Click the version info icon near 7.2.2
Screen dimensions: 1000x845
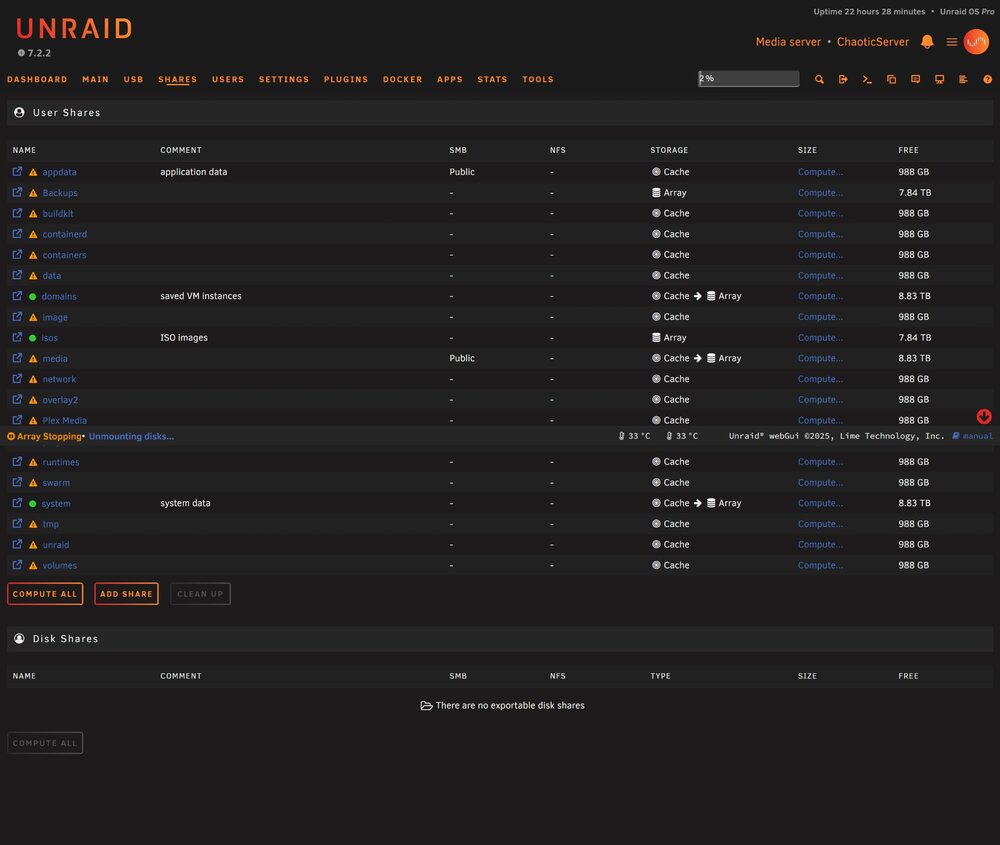[21, 53]
